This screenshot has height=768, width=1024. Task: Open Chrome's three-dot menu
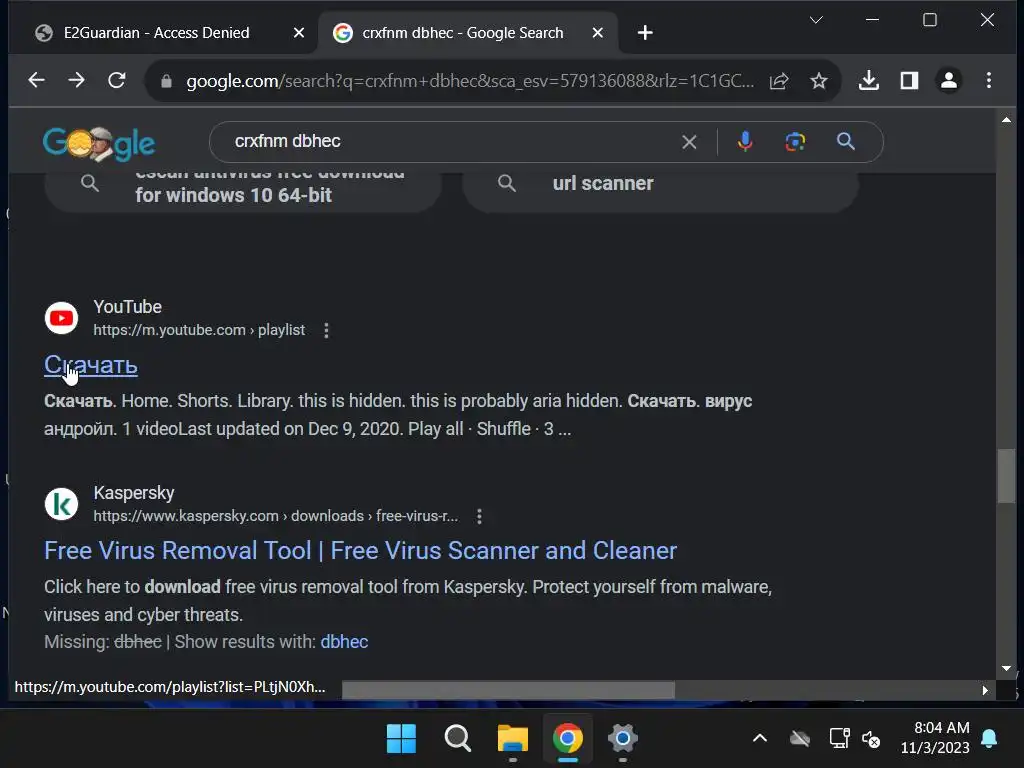tap(989, 80)
